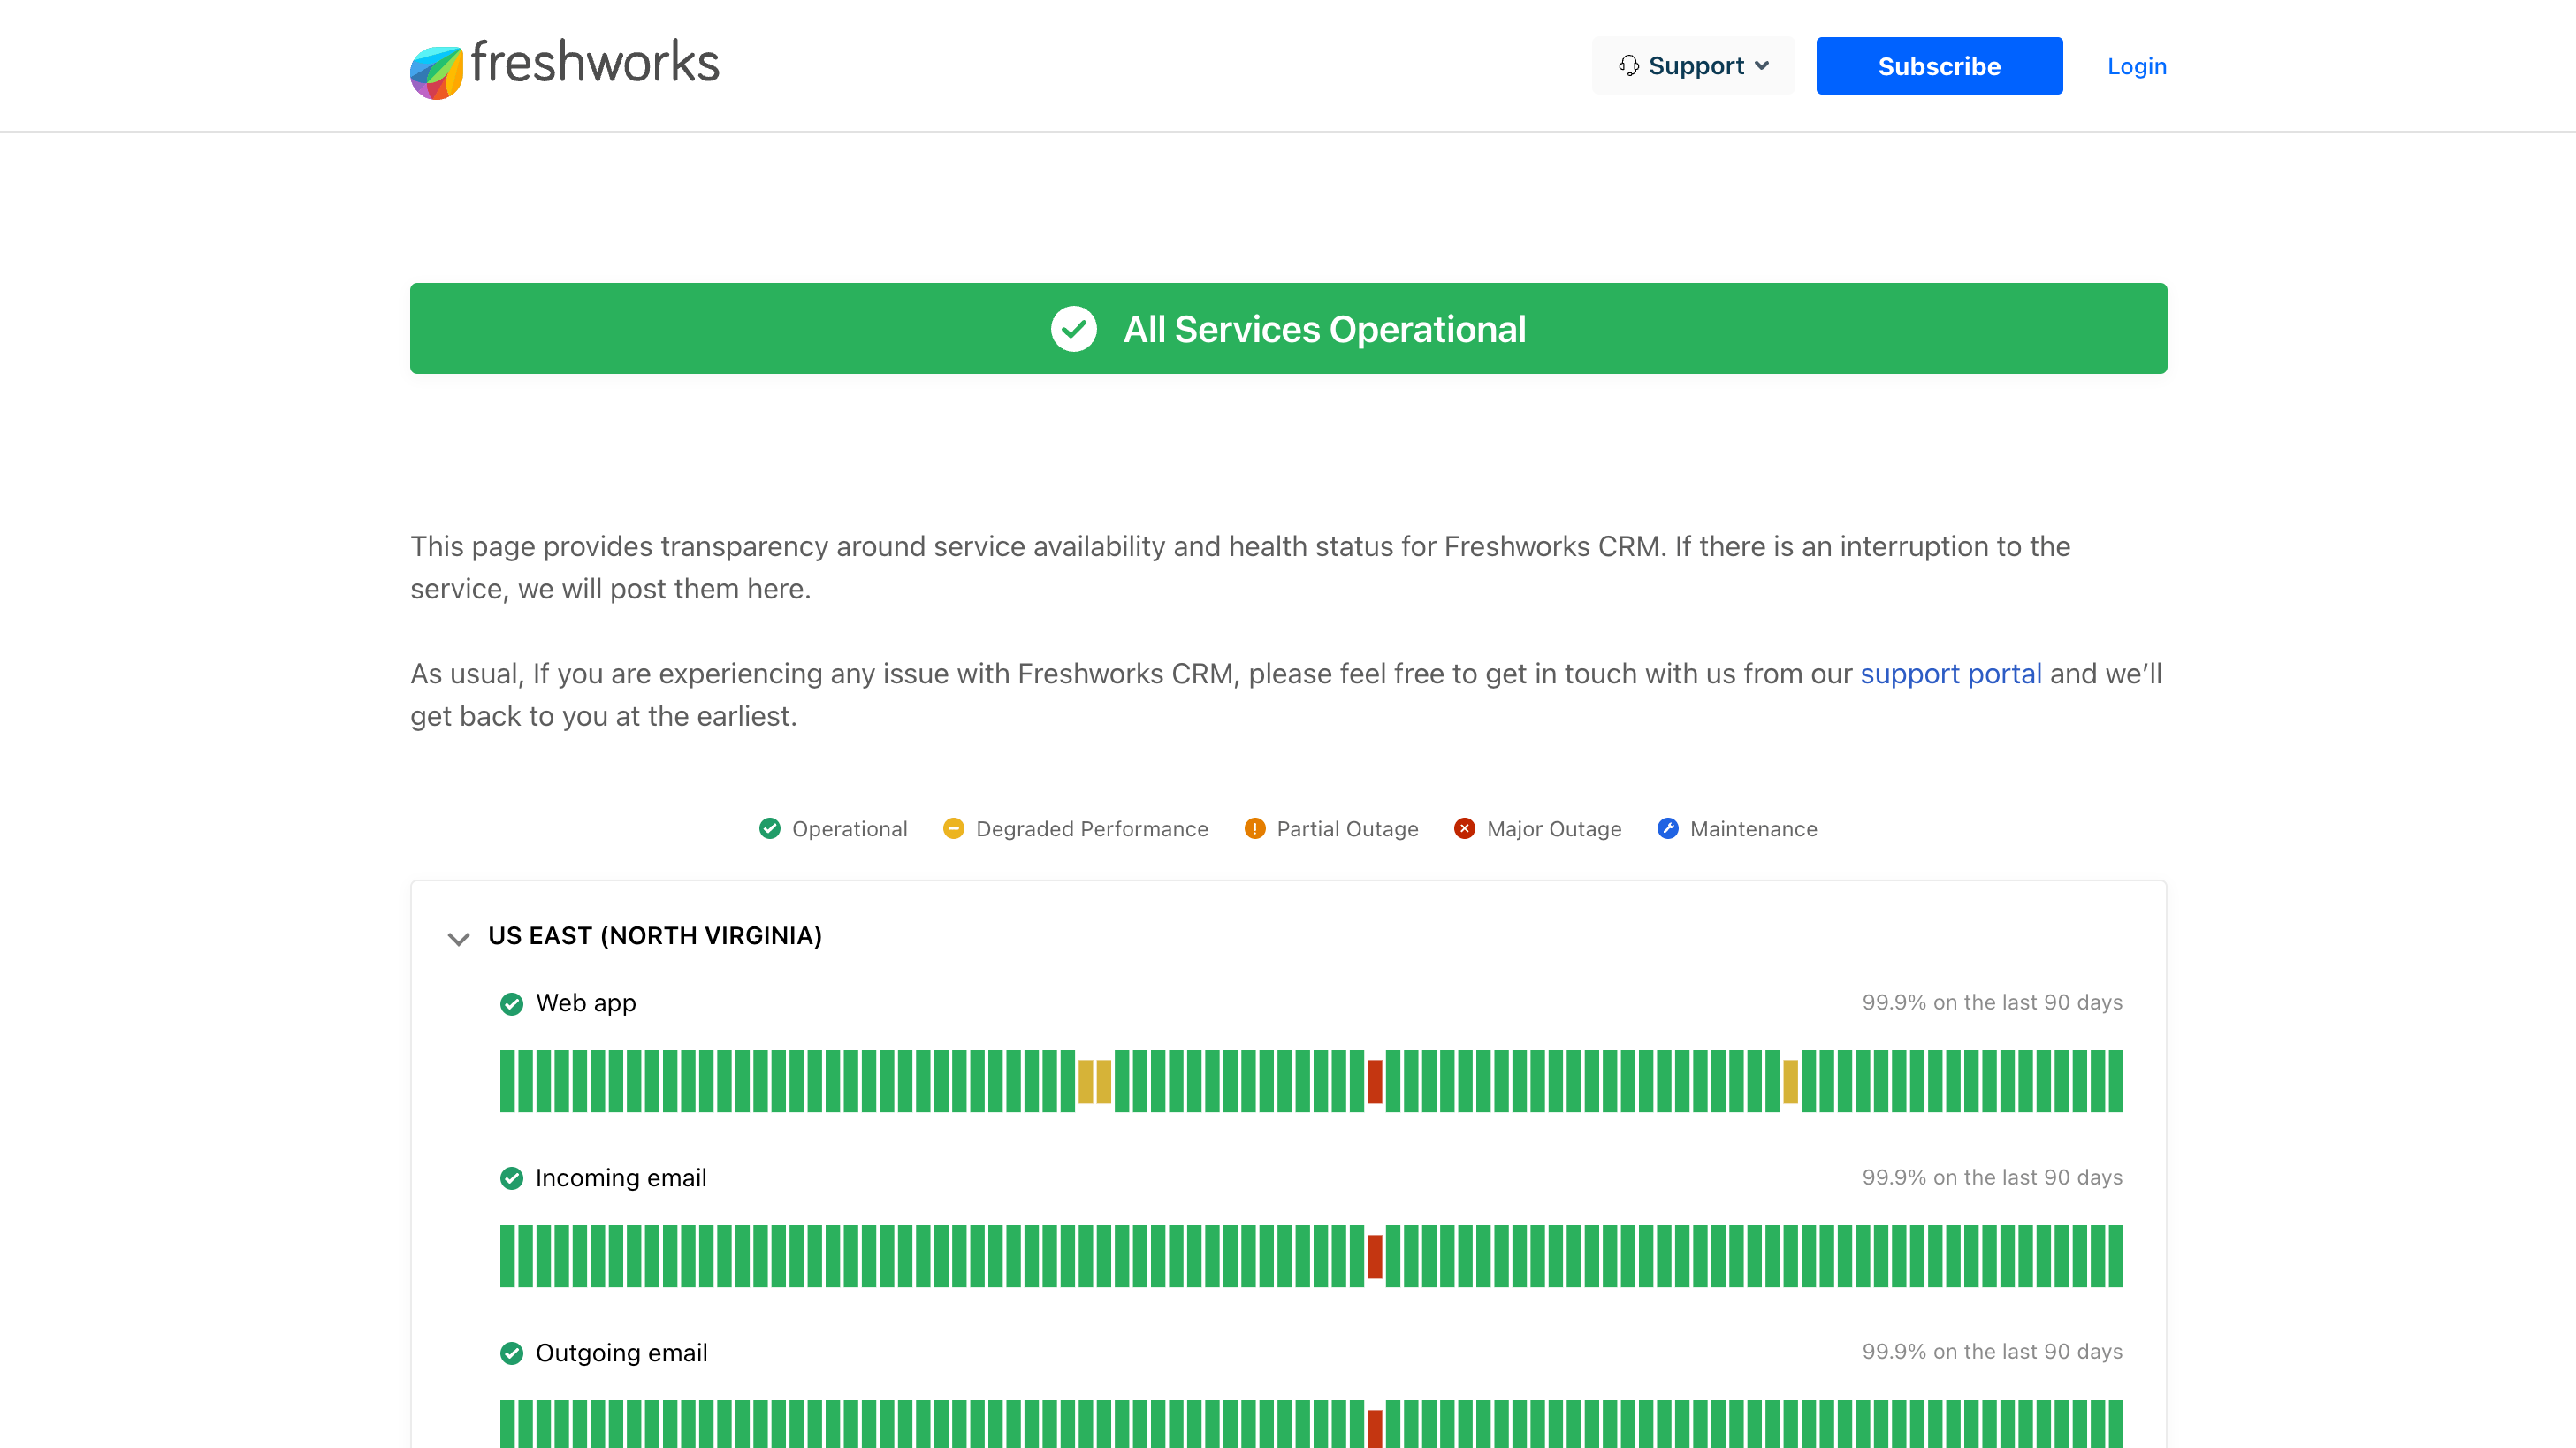Screen dimensions: 2576x1448
Task: Click the Major Outage legend red icon
Action: [1464, 828]
